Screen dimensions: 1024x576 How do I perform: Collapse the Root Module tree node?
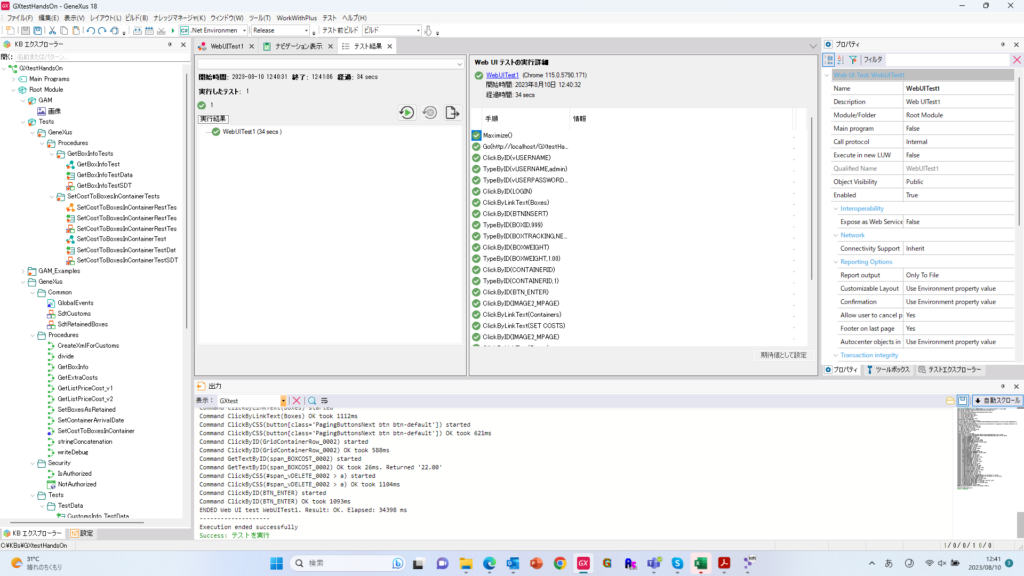pyautogui.click(x=13, y=89)
